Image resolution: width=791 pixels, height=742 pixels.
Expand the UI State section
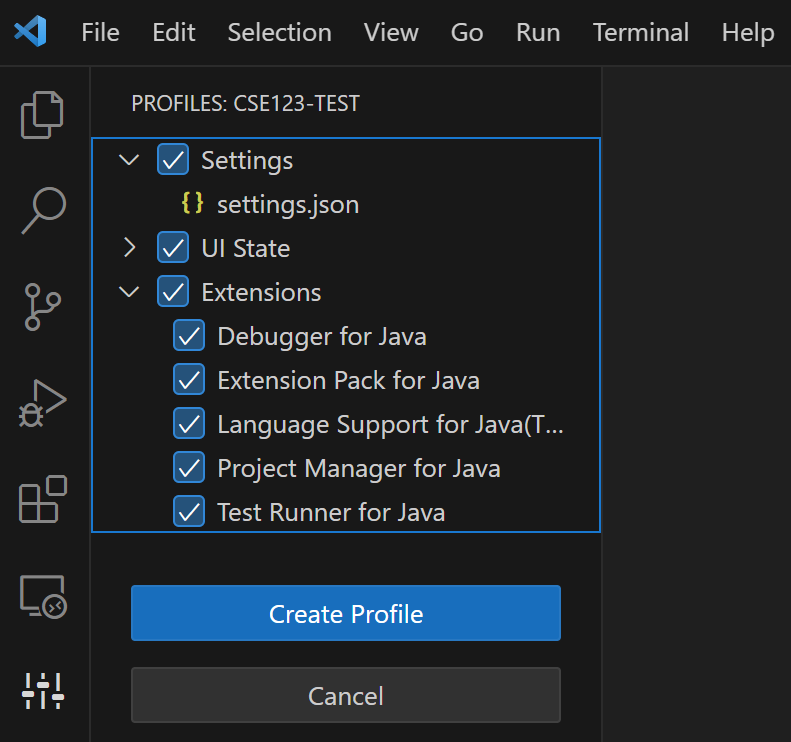point(129,248)
